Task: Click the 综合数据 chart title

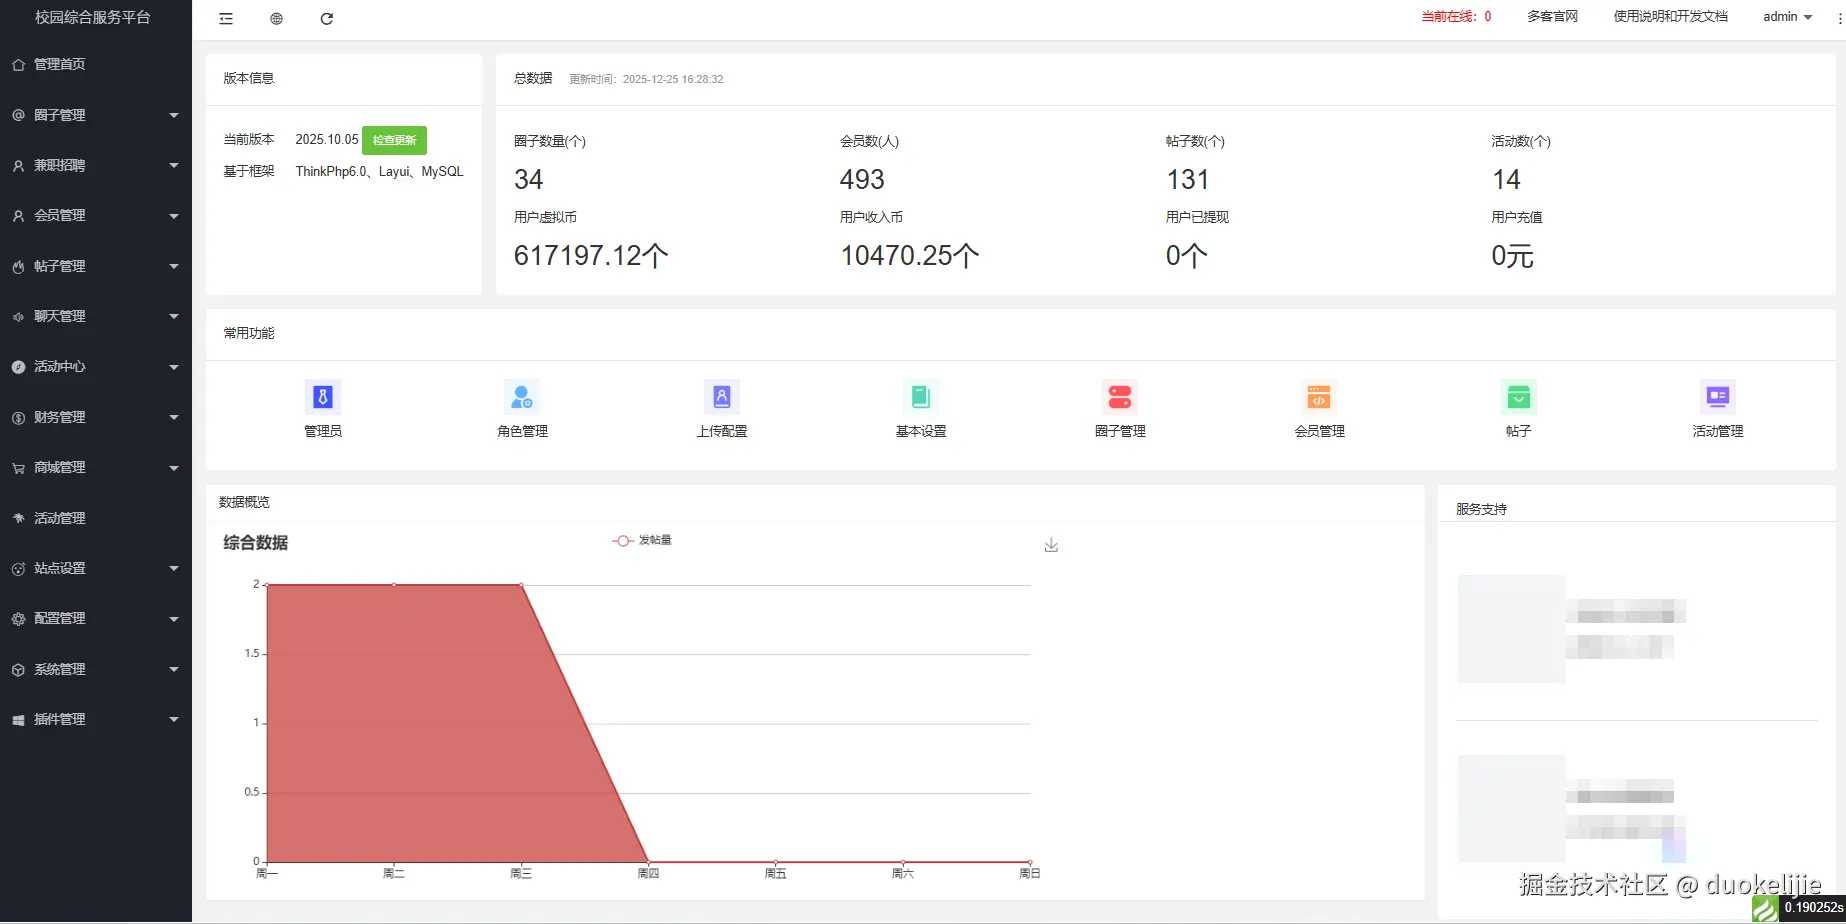Action: click(256, 543)
